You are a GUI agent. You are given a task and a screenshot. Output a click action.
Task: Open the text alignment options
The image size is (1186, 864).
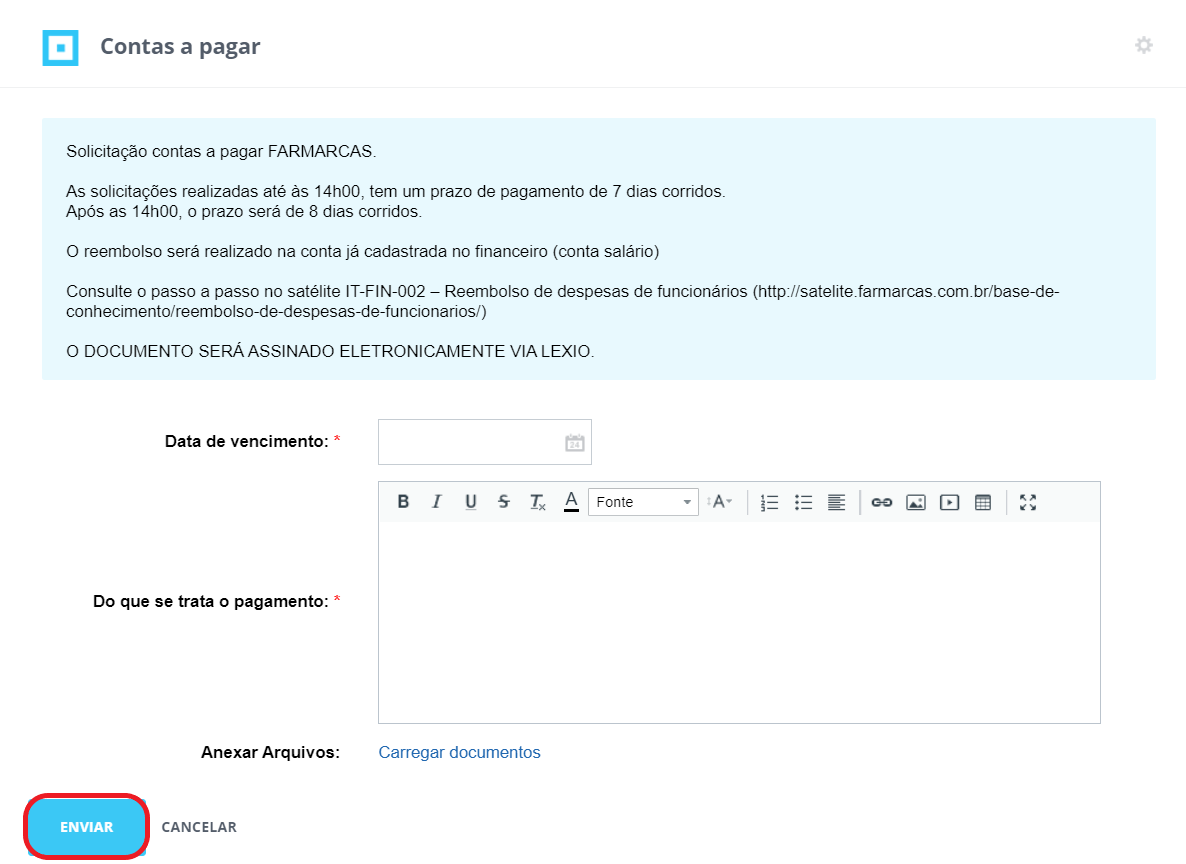click(836, 502)
